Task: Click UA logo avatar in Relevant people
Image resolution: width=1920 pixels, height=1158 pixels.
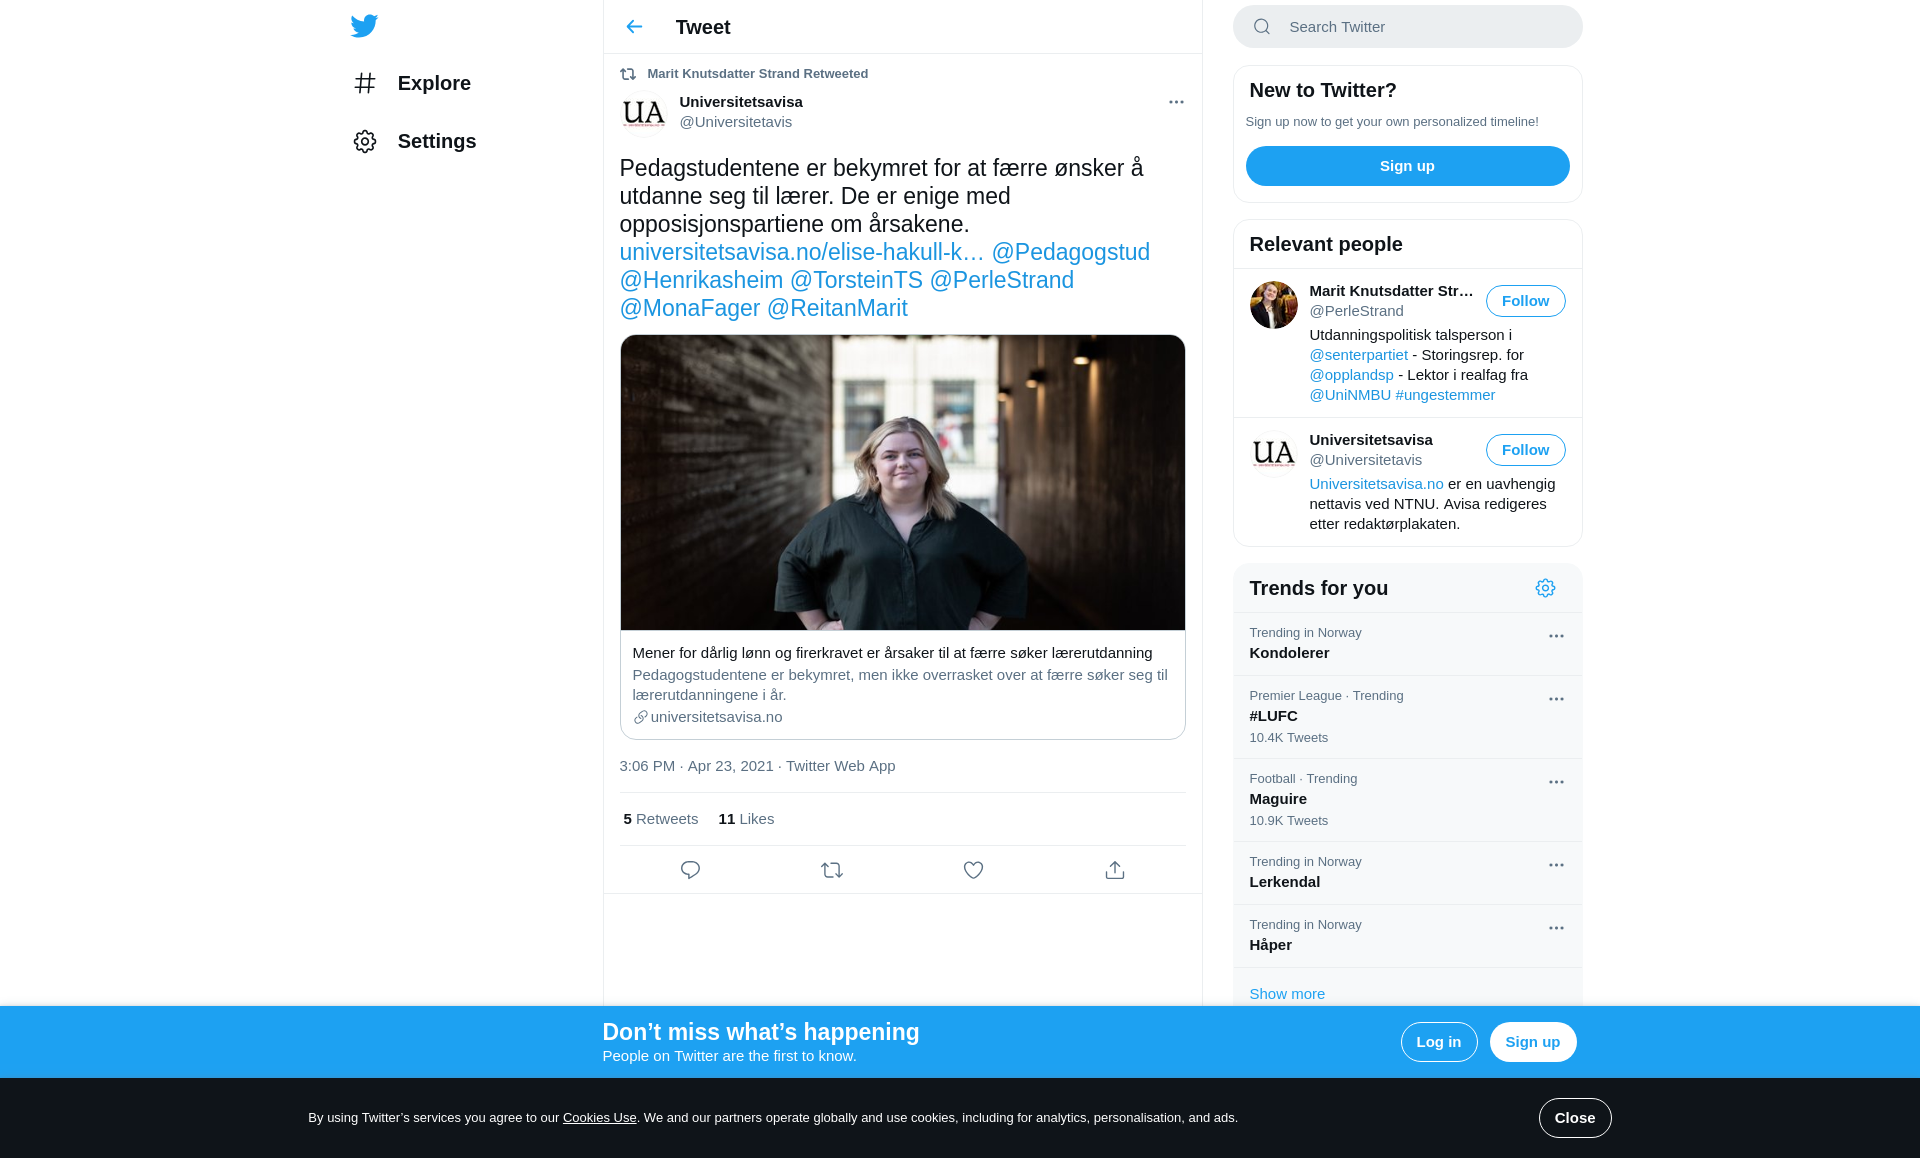Action: click(x=1273, y=454)
